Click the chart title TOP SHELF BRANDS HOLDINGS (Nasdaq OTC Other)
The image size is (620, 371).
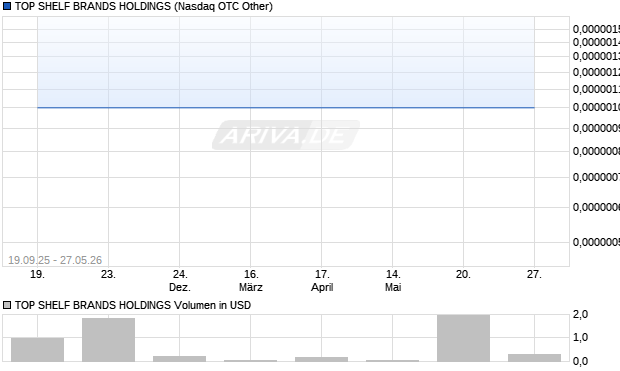click(x=144, y=6)
